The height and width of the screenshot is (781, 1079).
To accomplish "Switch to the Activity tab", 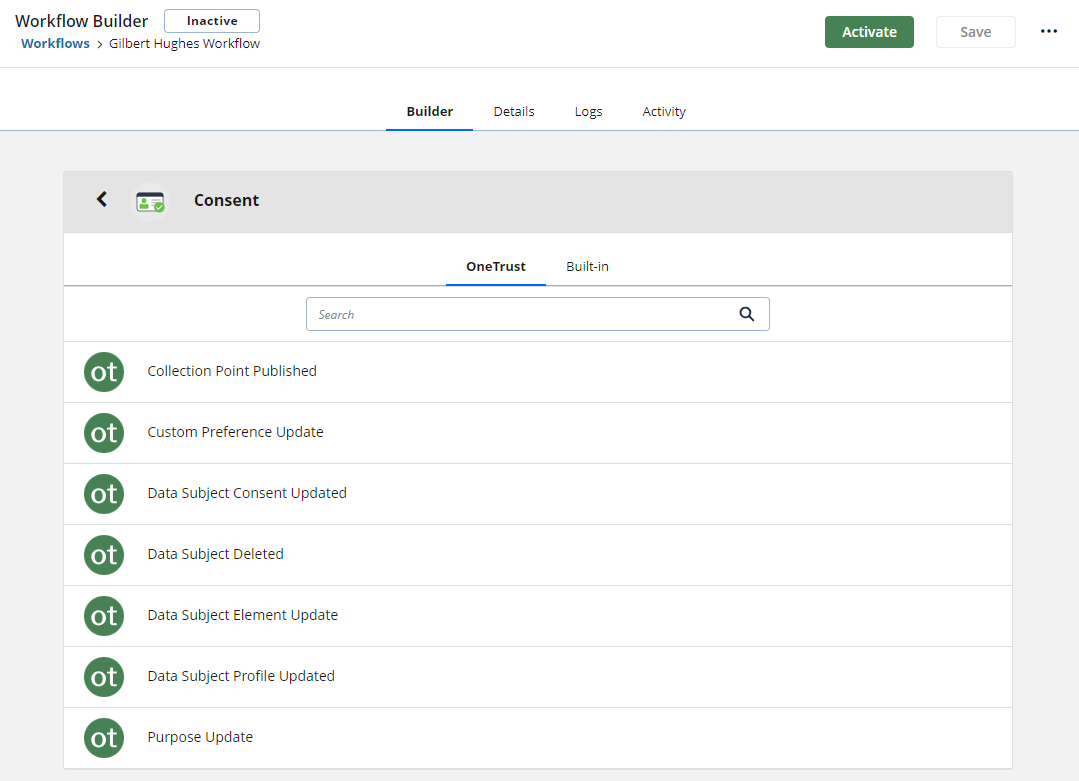I will (663, 111).
